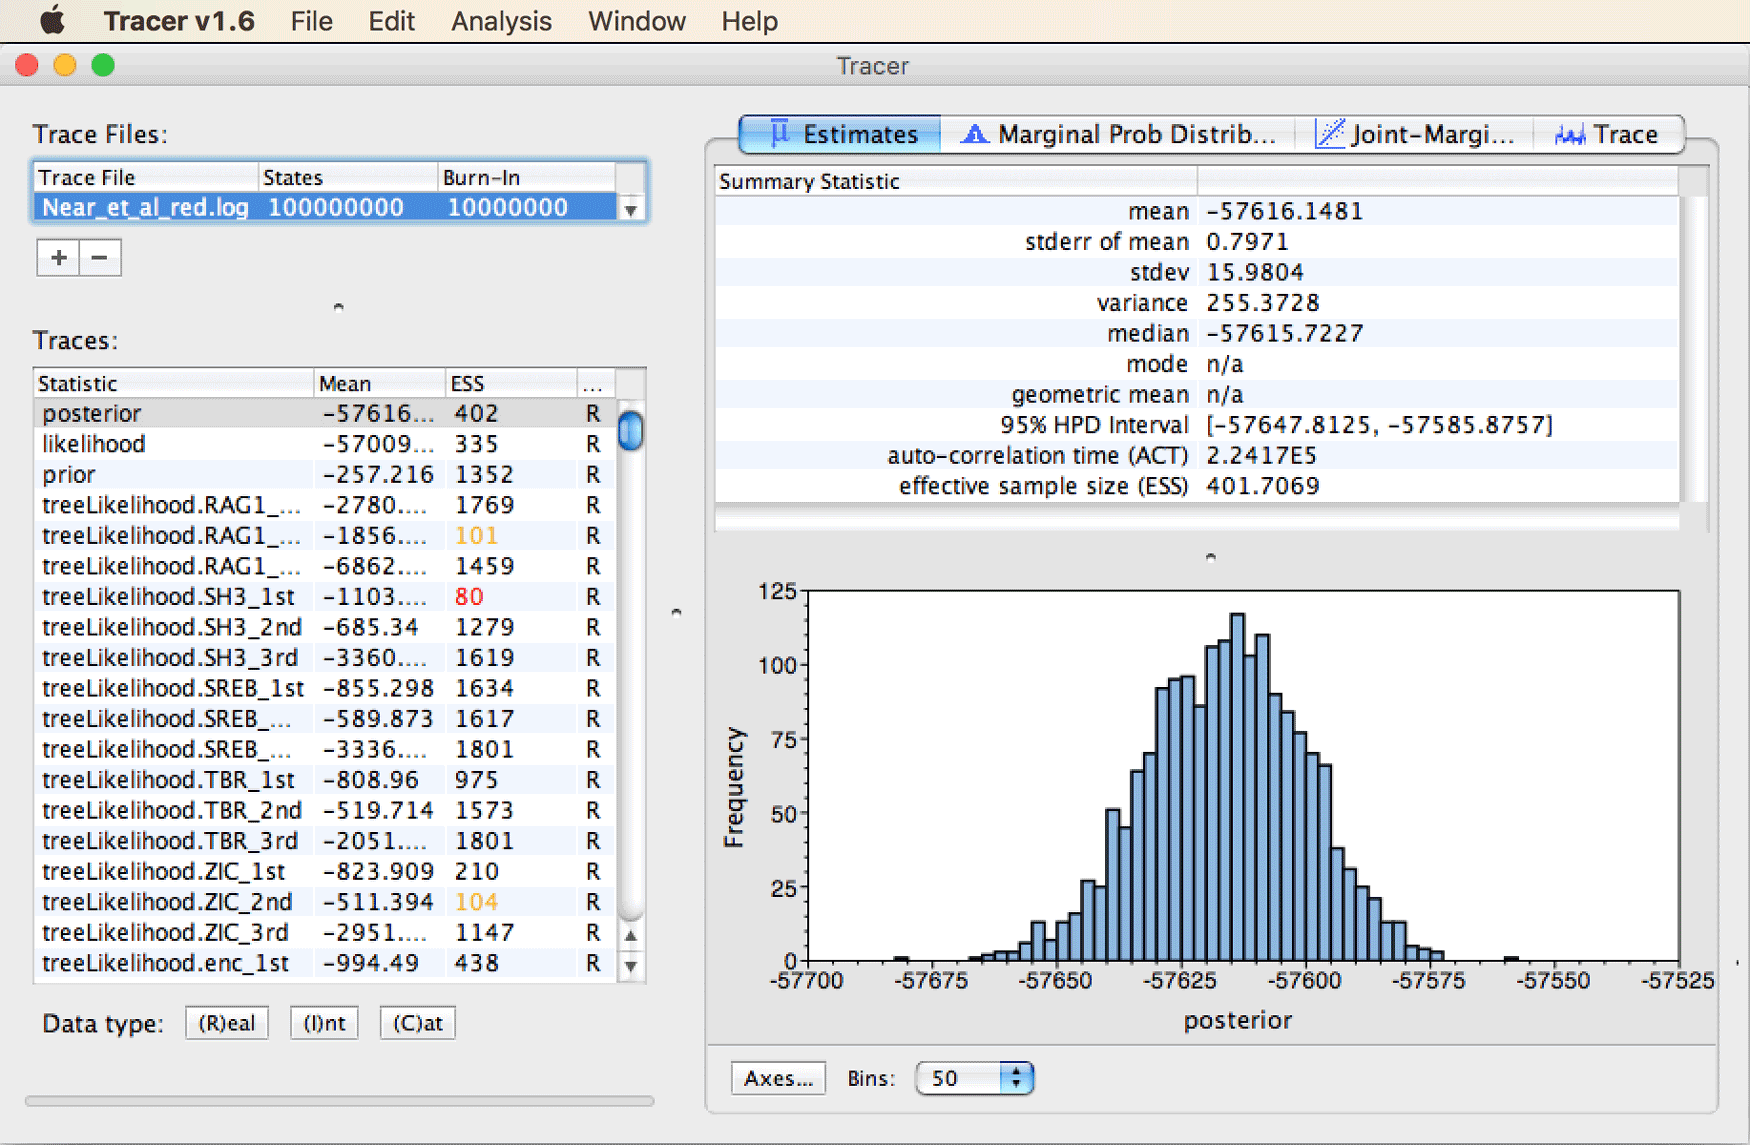Set data type to (C)at
The height and width of the screenshot is (1145, 1750).
point(418,1023)
